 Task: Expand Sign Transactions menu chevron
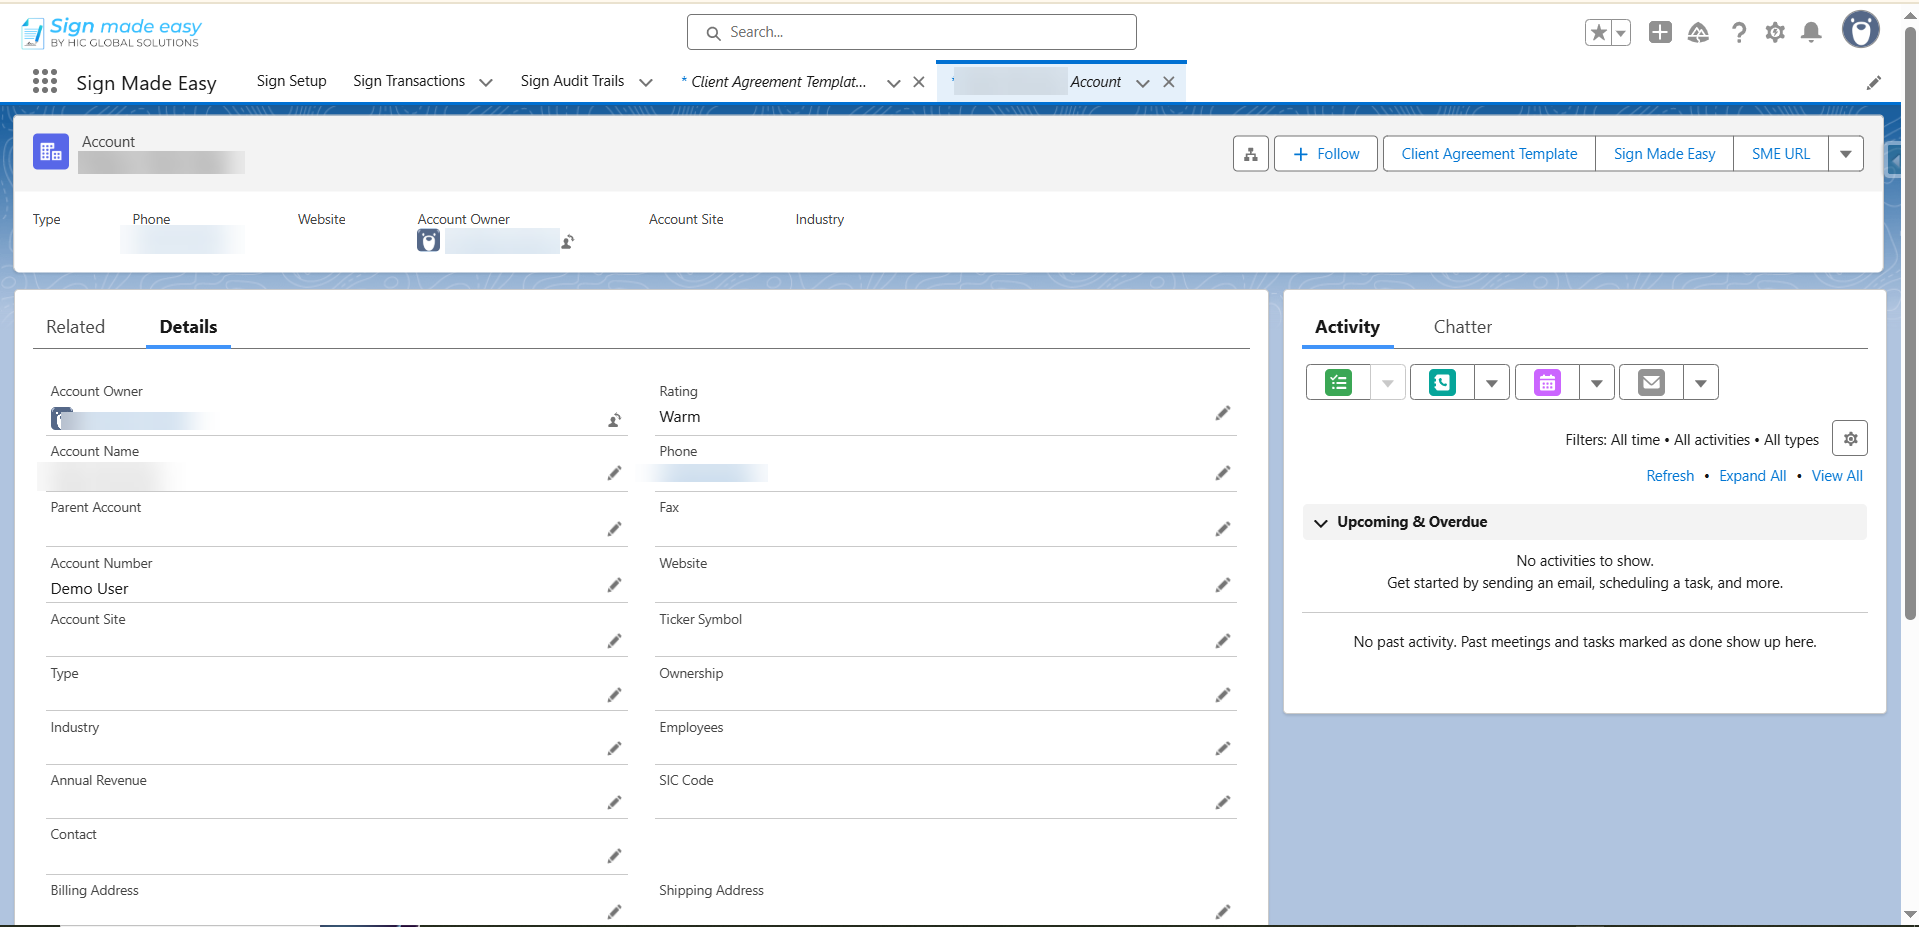coord(486,82)
